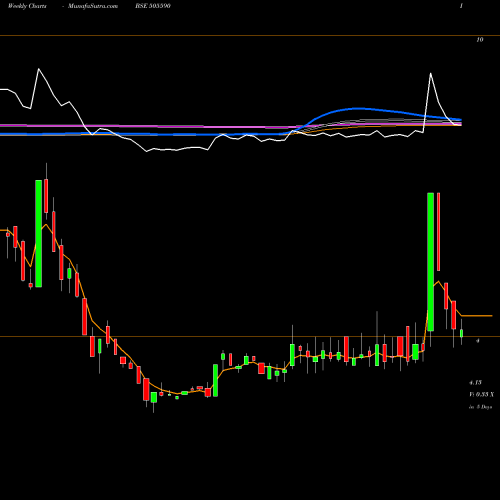Click the '10' price axis label
Screen dimensions: 500x500
click(479, 40)
